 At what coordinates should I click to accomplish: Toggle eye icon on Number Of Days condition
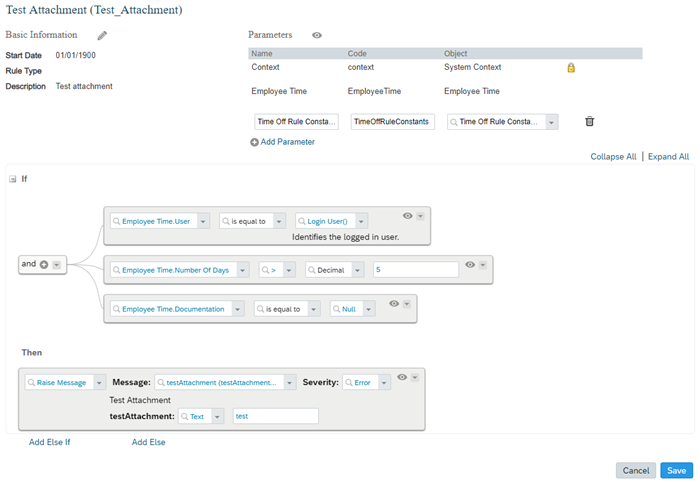[x=470, y=265]
